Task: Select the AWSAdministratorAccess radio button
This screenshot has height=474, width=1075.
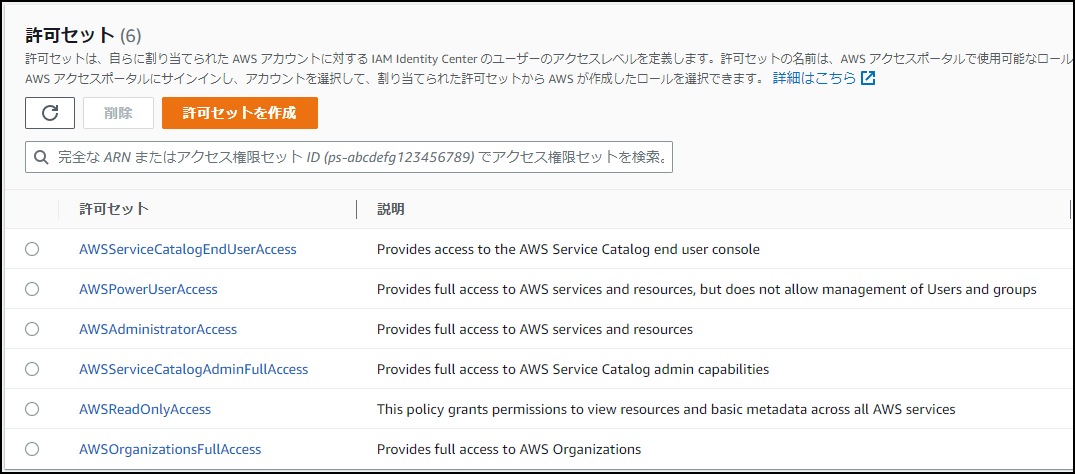Action: pos(32,329)
